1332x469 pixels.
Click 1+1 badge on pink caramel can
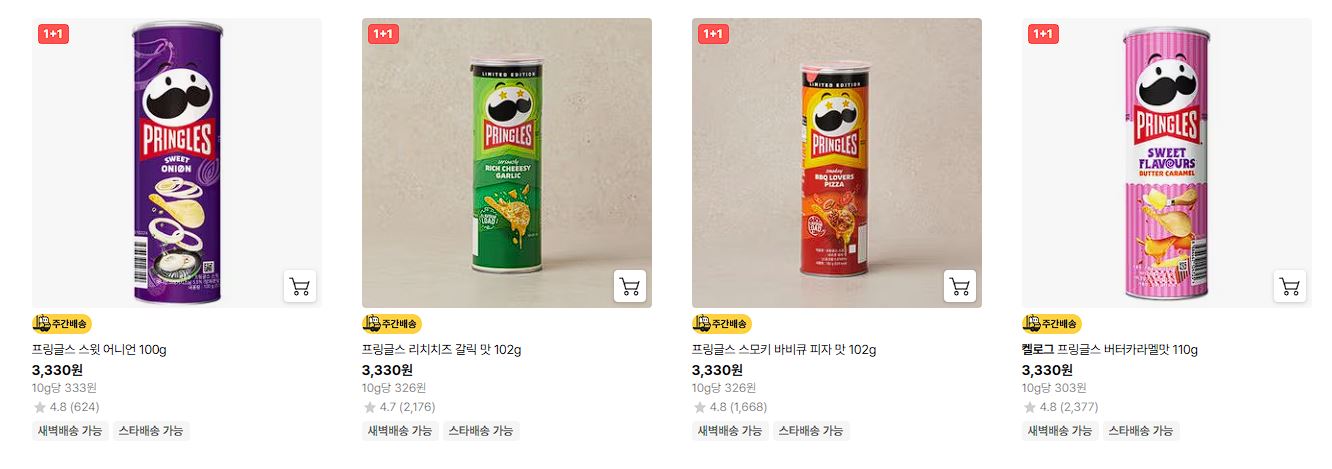tap(1043, 34)
